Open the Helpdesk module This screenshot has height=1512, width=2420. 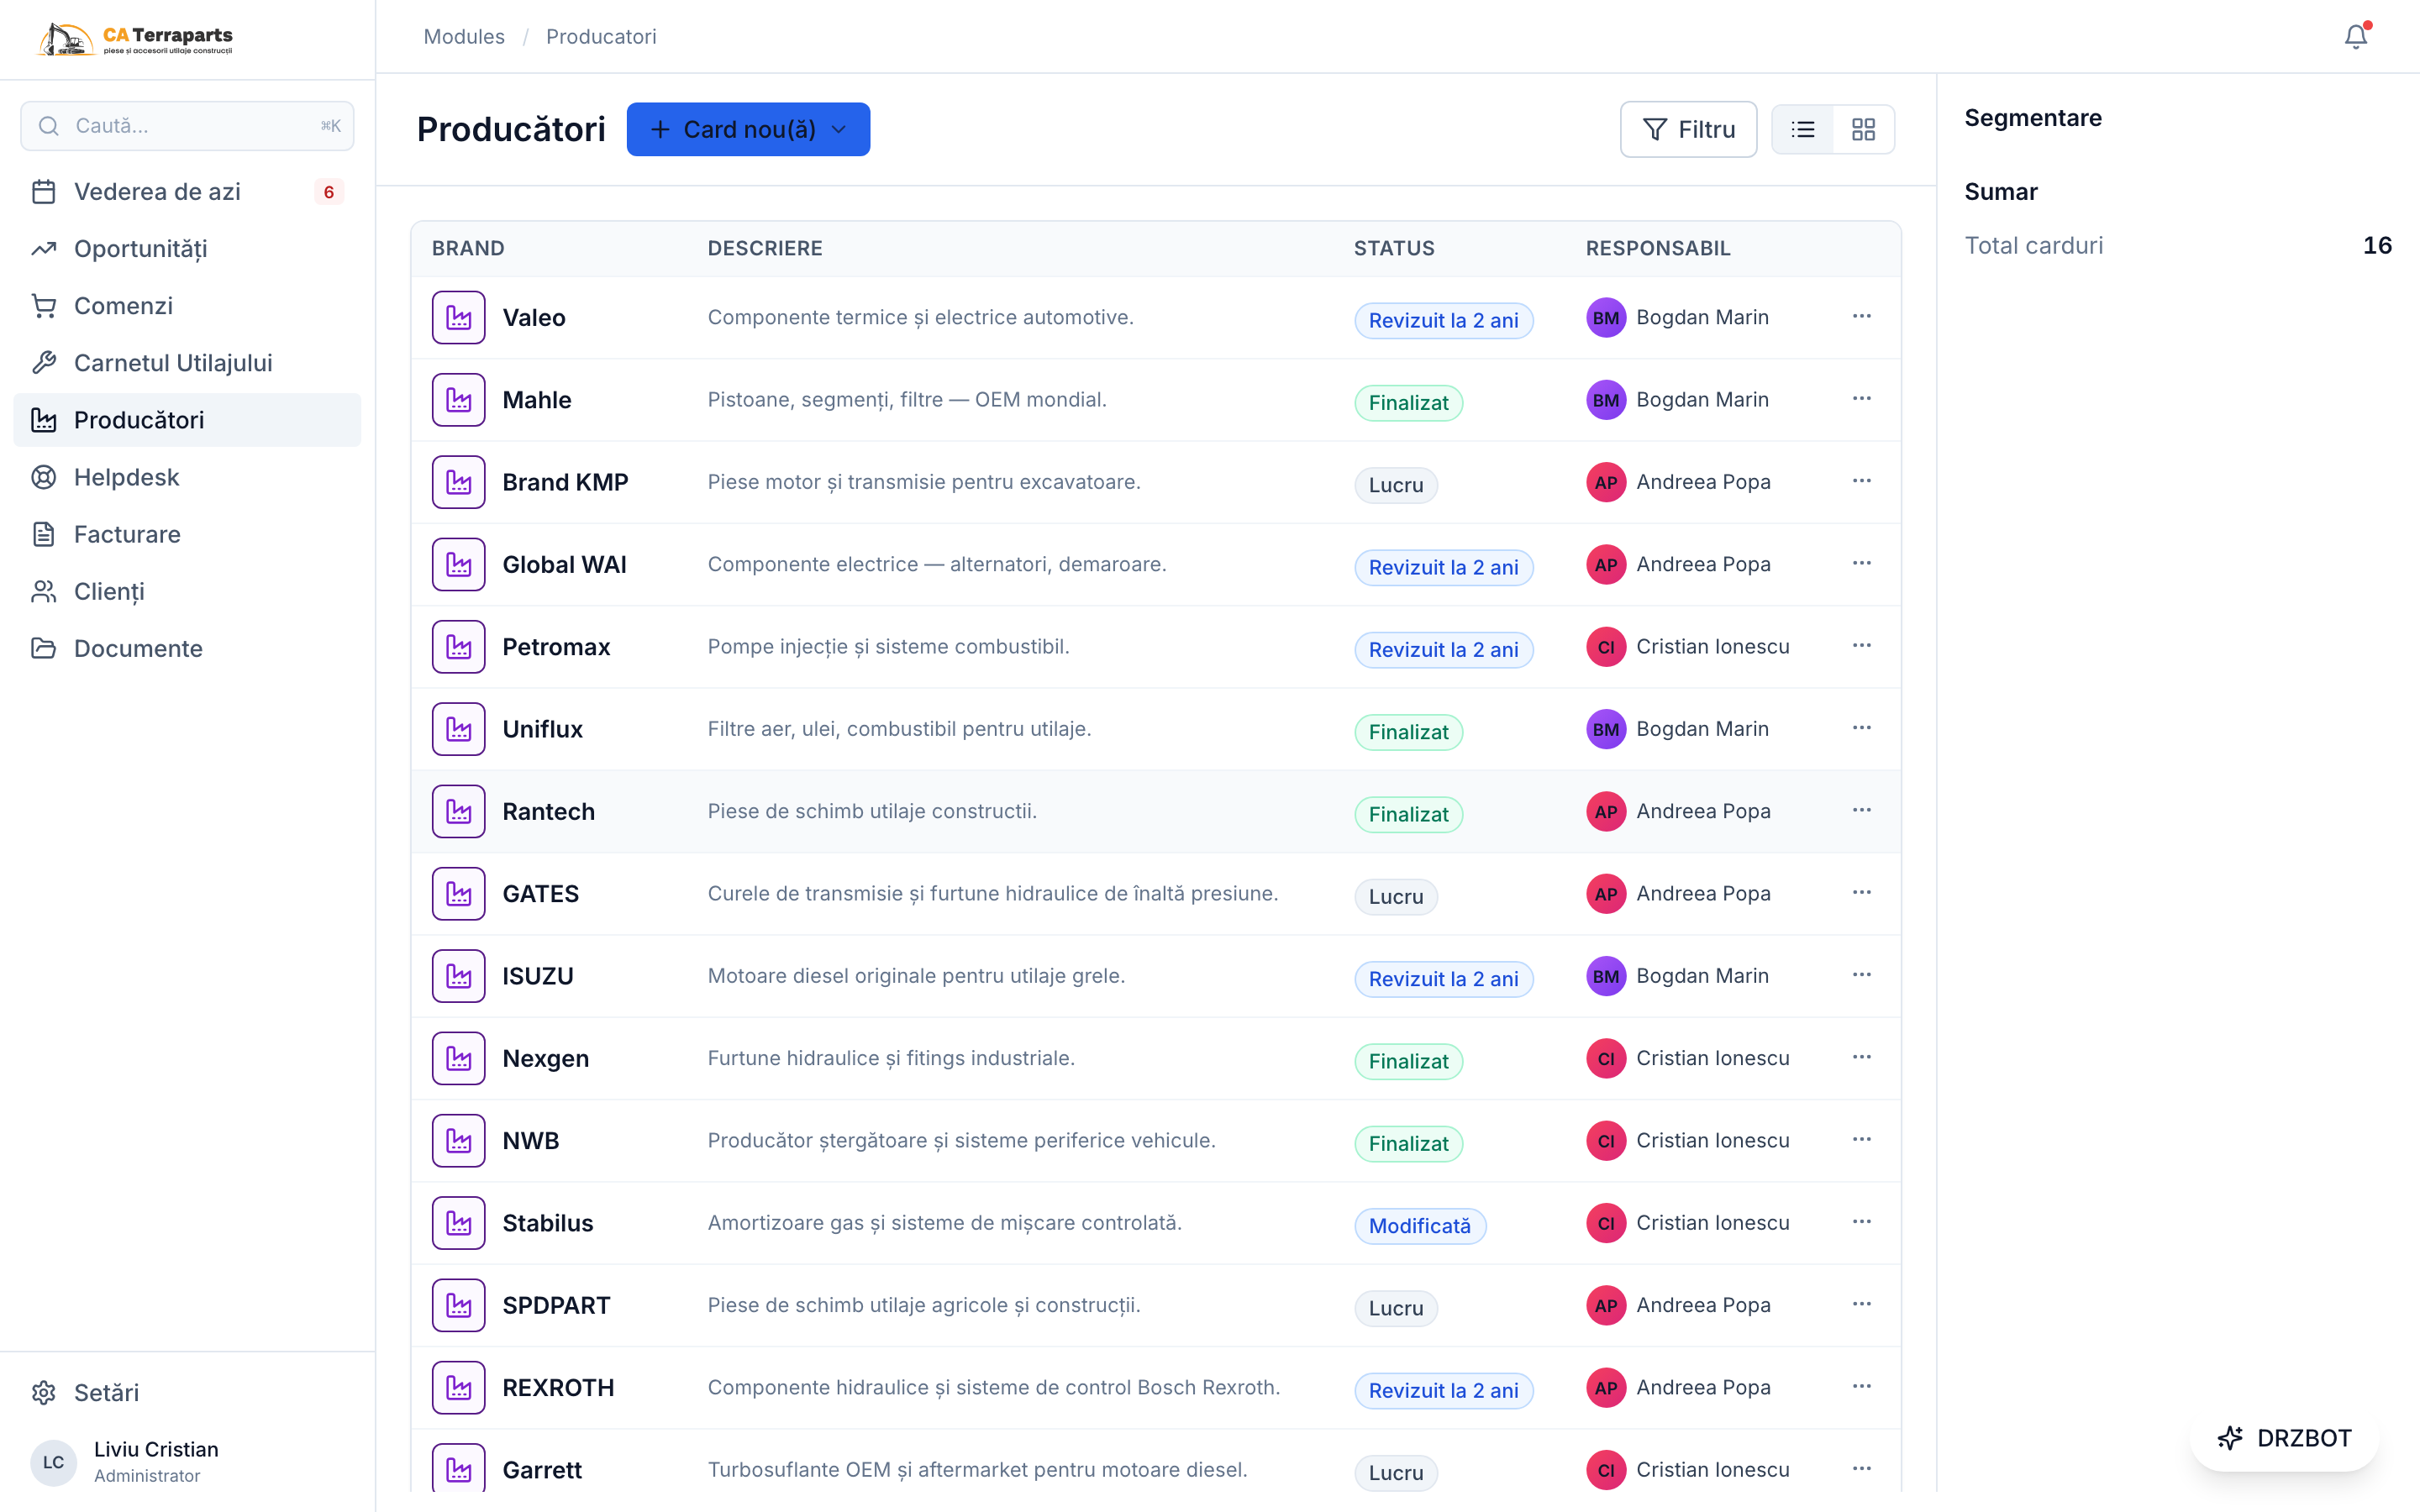tap(187, 477)
